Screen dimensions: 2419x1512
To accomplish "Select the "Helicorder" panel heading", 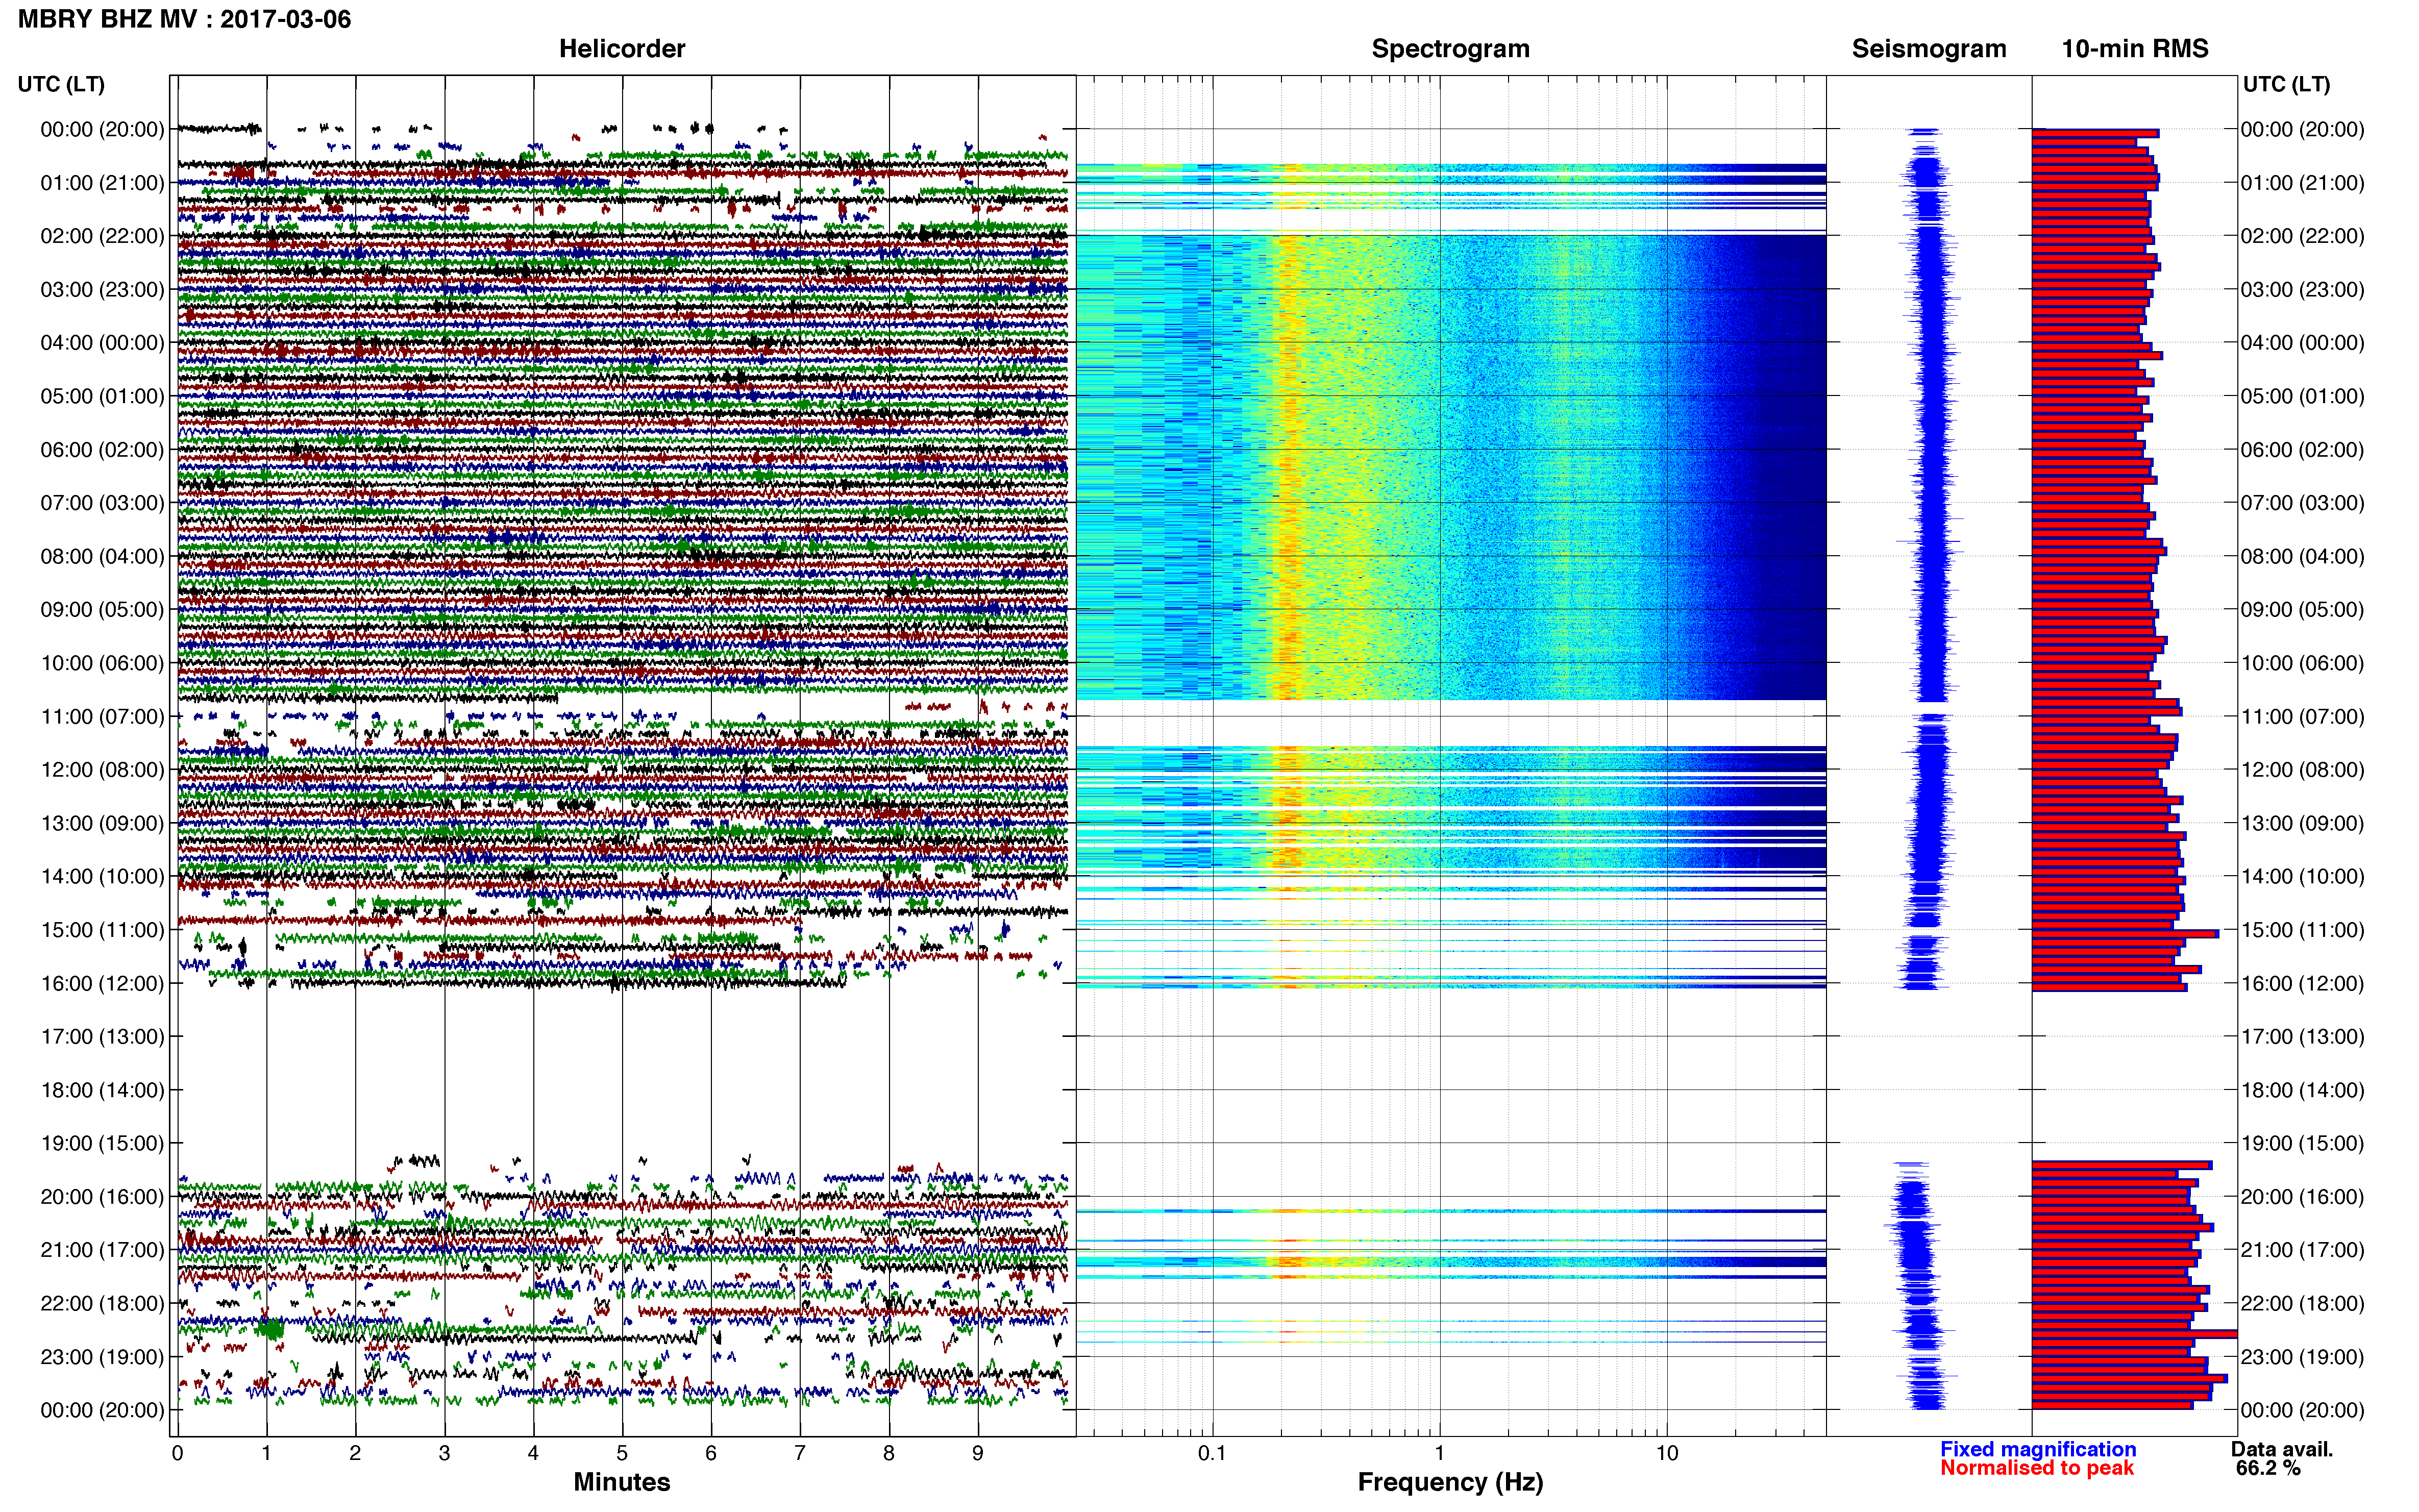I will (622, 49).
